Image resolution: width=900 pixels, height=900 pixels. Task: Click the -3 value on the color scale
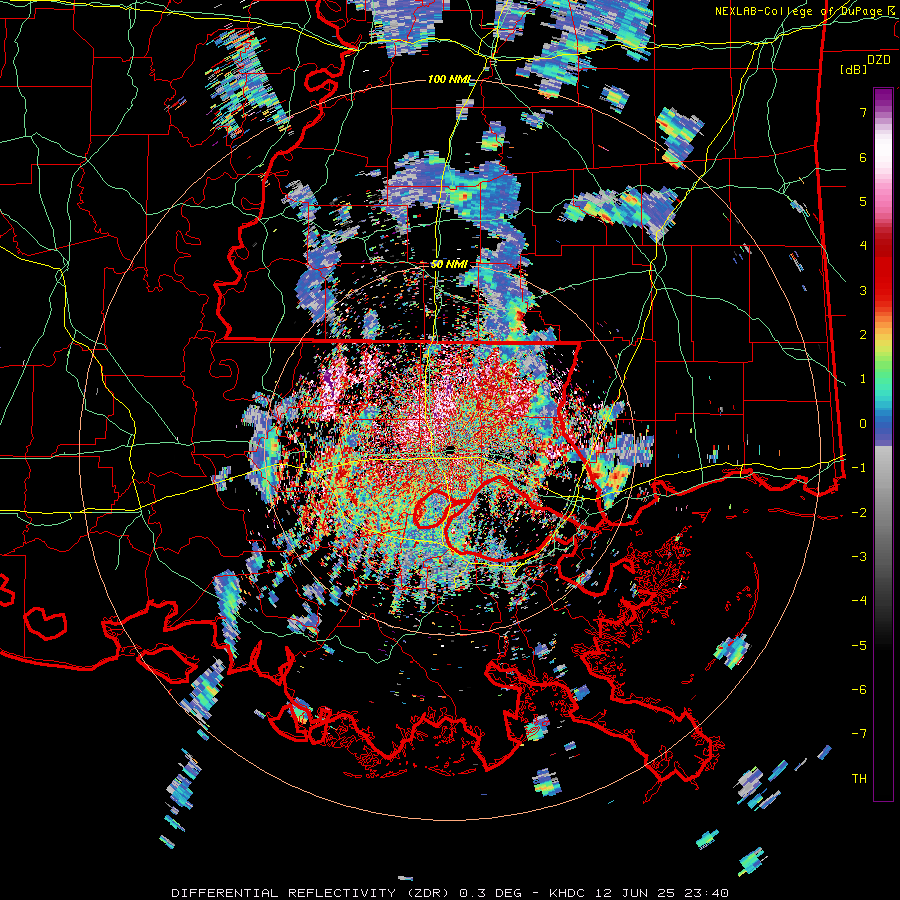pyautogui.click(x=859, y=557)
